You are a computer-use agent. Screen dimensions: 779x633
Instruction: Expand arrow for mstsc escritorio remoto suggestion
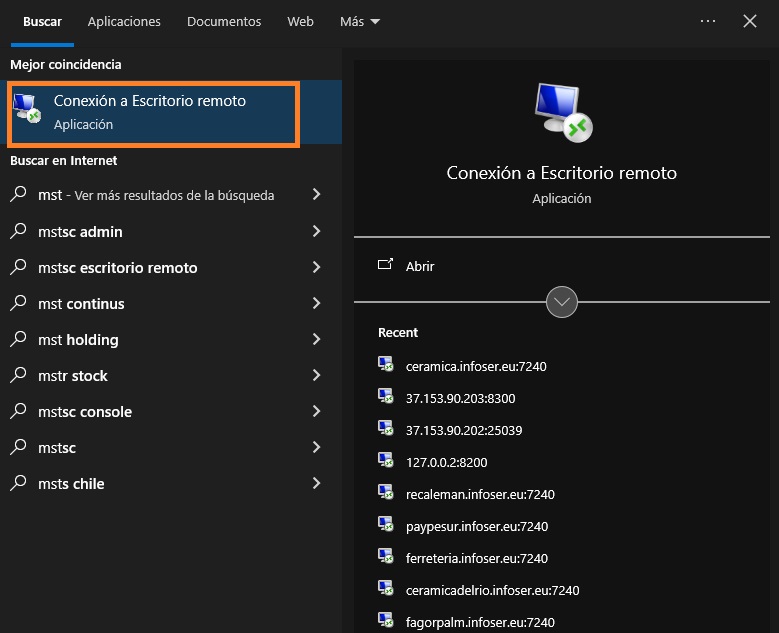pos(316,267)
